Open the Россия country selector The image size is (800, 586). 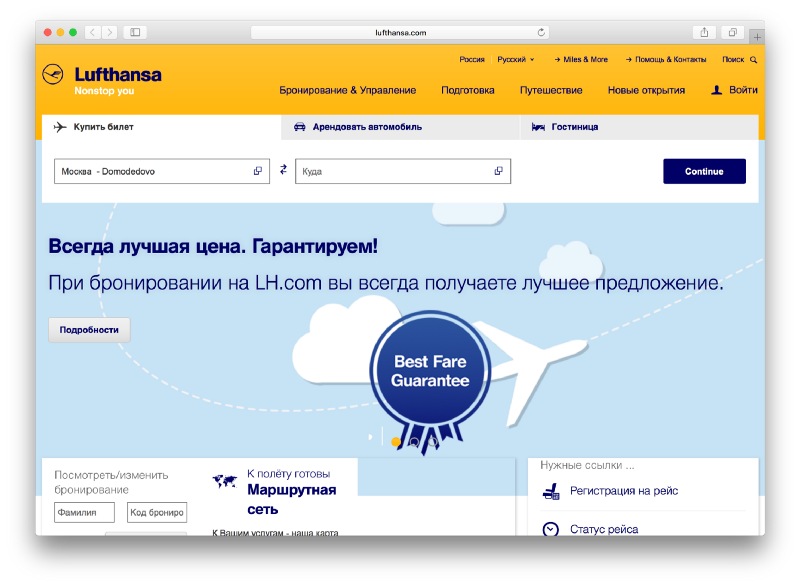pos(472,60)
